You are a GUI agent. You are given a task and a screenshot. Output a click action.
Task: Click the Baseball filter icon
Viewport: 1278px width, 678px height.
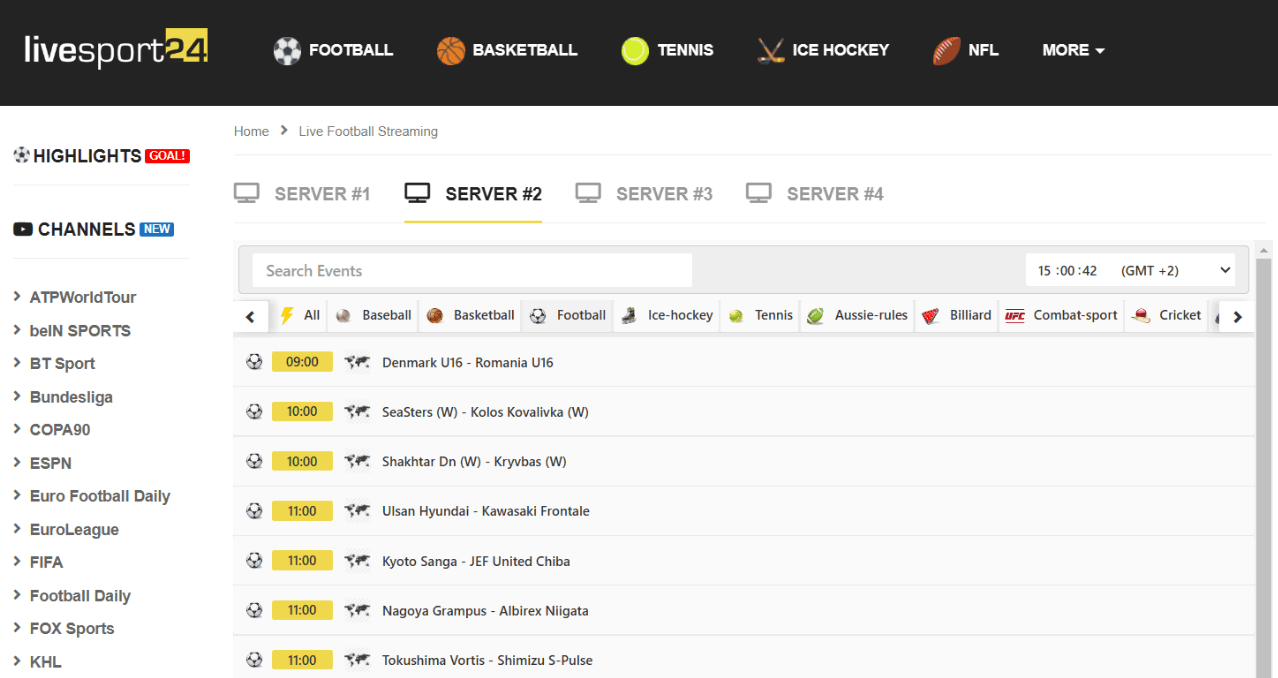[x=344, y=316]
